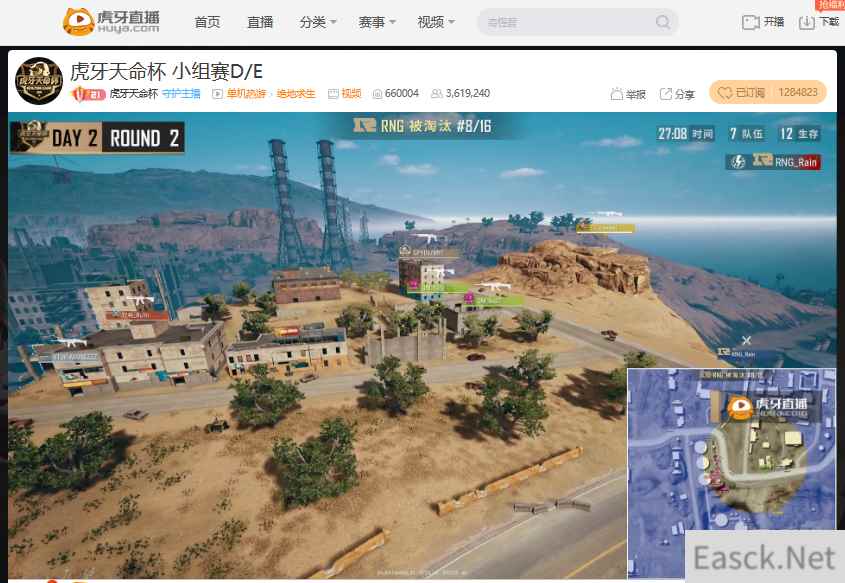The image size is (845, 583).
Task: Go to the 首页 home tab
Action: (x=207, y=22)
